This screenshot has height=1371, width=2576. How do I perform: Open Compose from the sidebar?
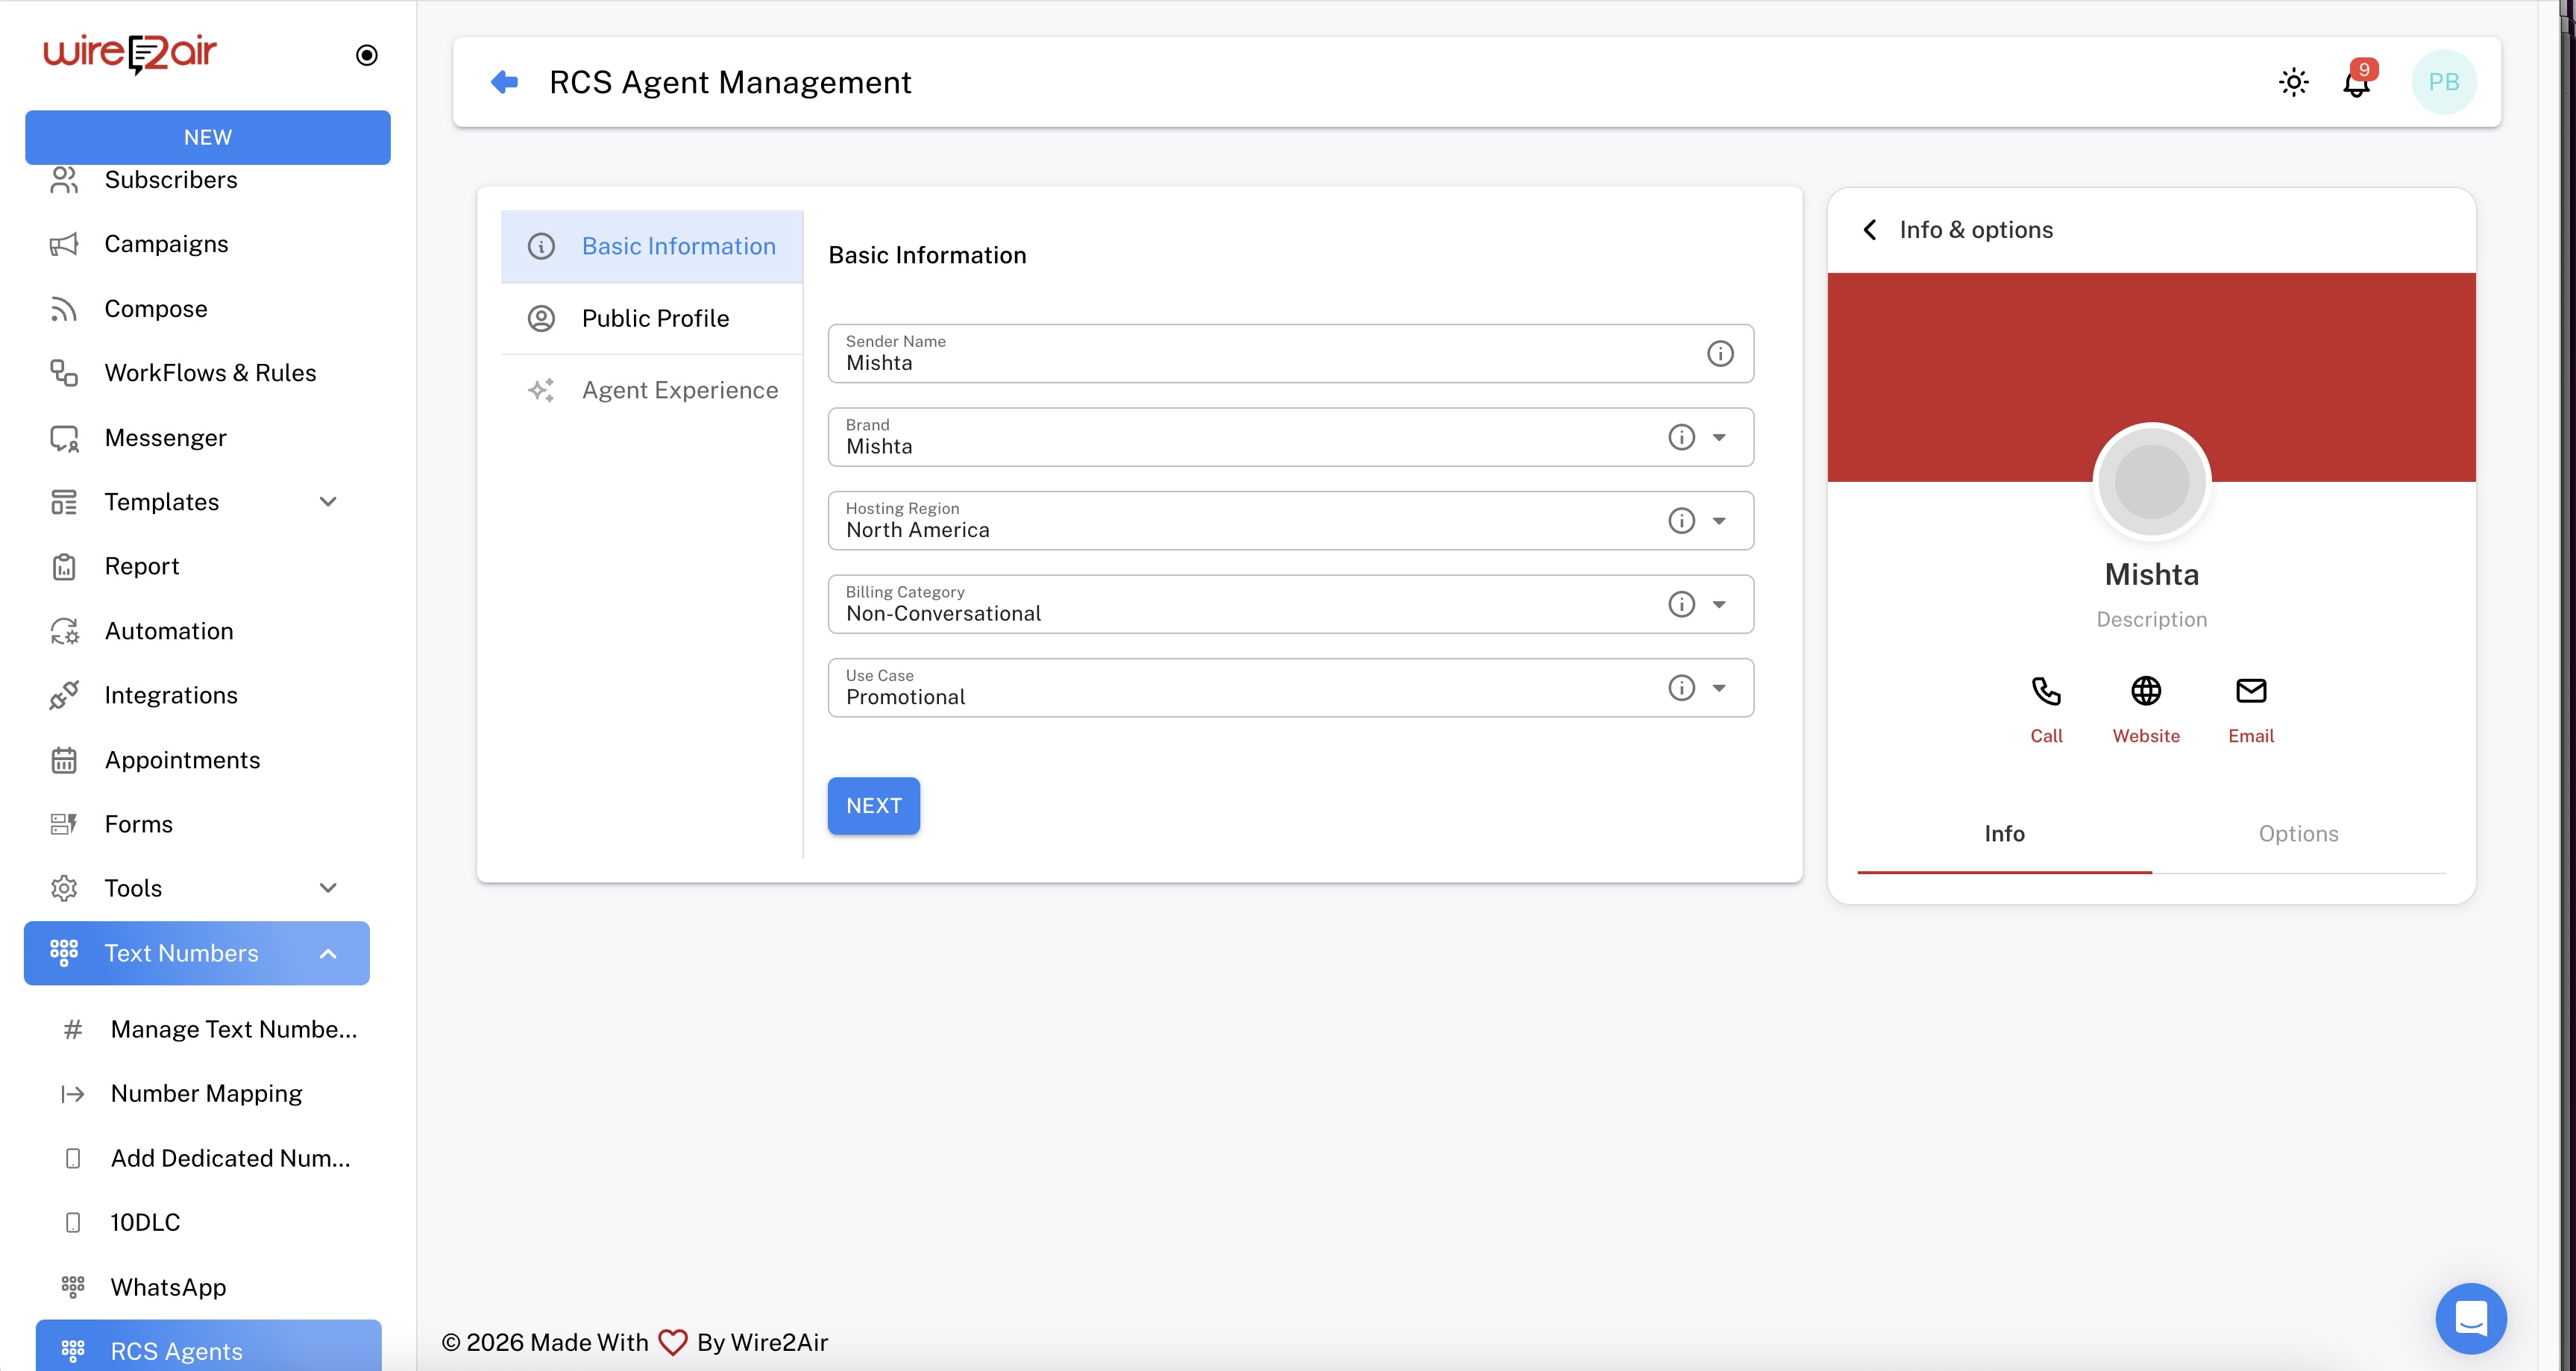155,308
